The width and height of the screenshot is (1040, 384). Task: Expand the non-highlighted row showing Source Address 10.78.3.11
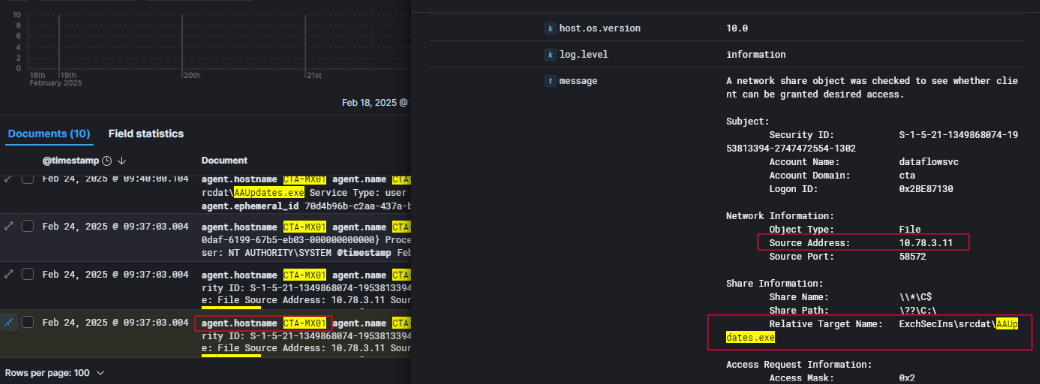[x=9, y=275]
